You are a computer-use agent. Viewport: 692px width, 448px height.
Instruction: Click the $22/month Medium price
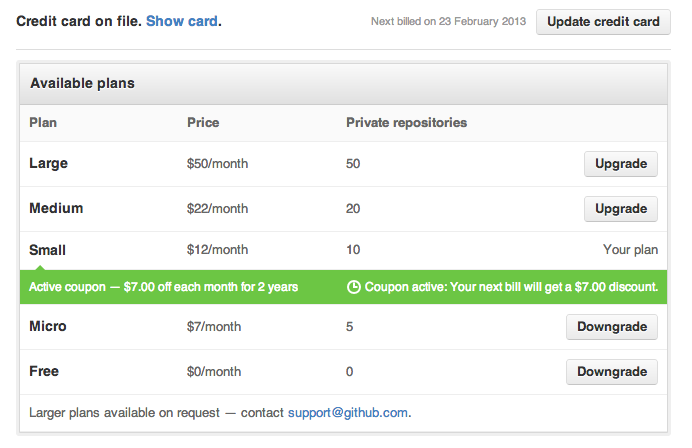point(217,209)
